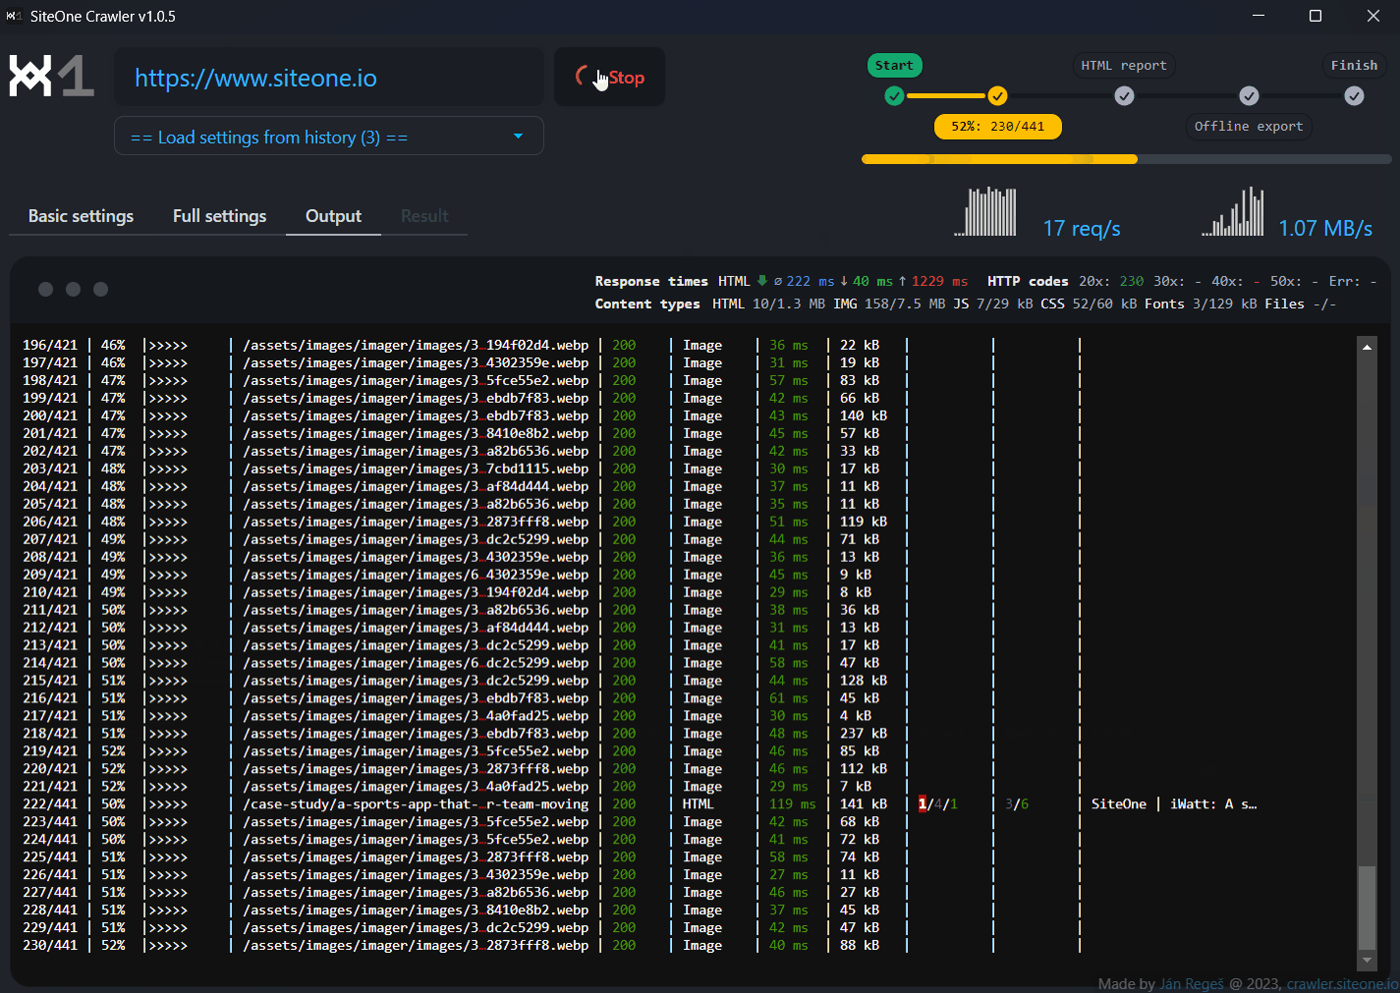This screenshot has height=993, width=1400.
Task: Open the Ján Regeš author link
Action: [1191, 984]
